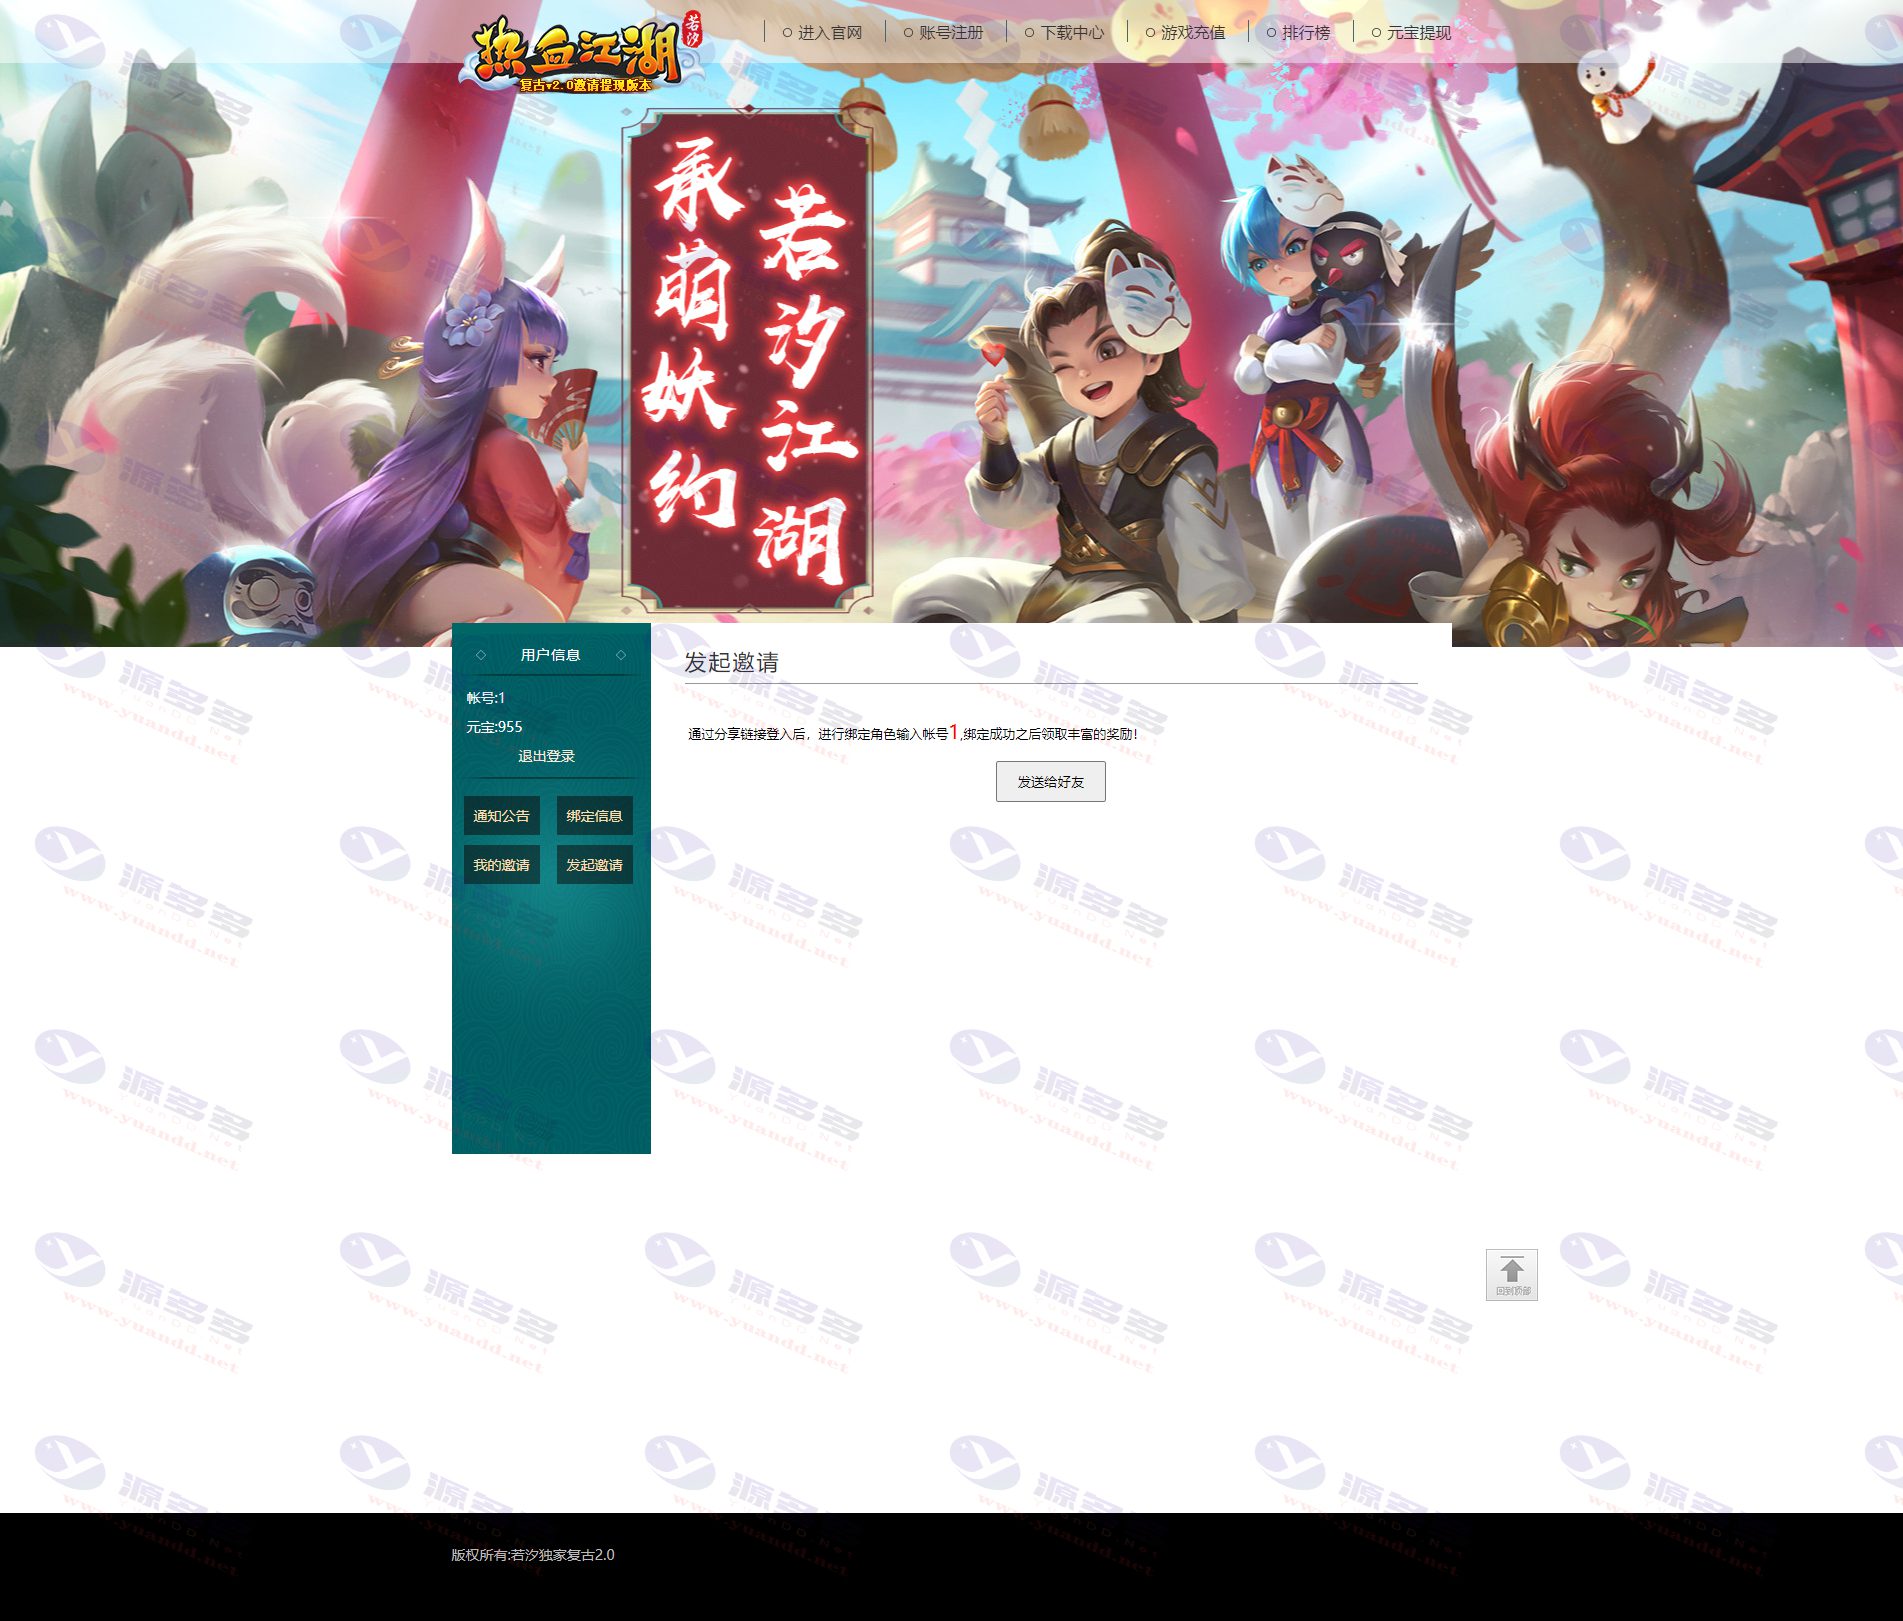This screenshot has height=1621, width=1903.
Task: Click the 承萌妖约 若汐江湖 banner scroll
Action: (748, 361)
